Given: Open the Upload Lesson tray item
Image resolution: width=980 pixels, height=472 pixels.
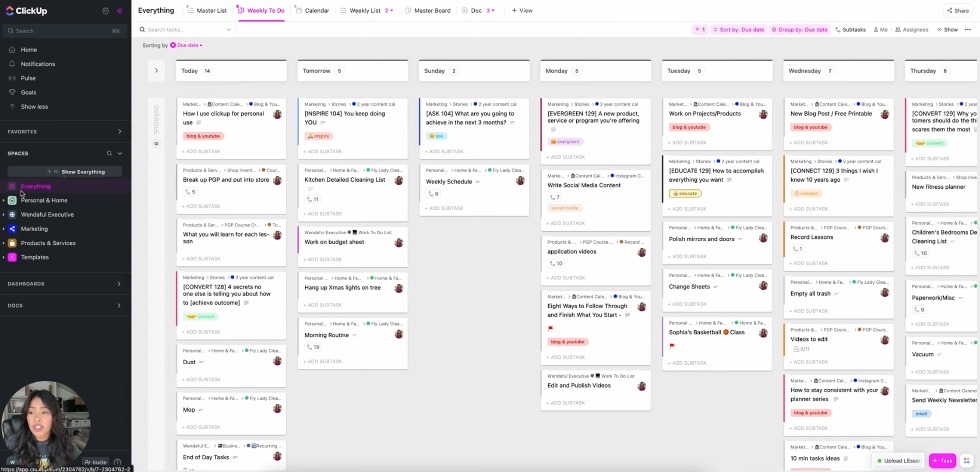Looking at the screenshot, I should coord(898,461).
